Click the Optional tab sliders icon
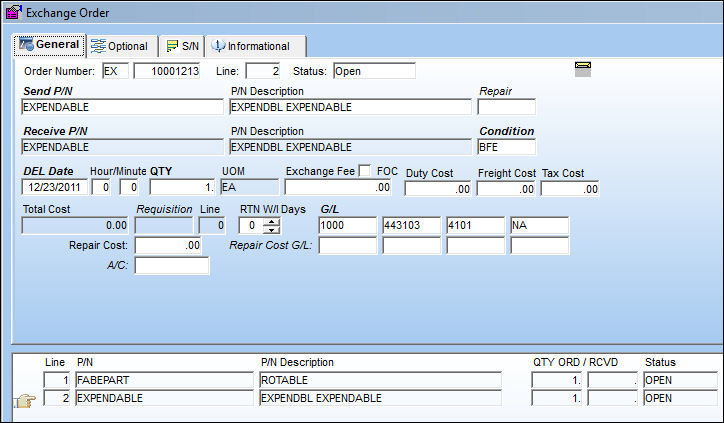This screenshot has height=423, width=724. (x=98, y=46)
